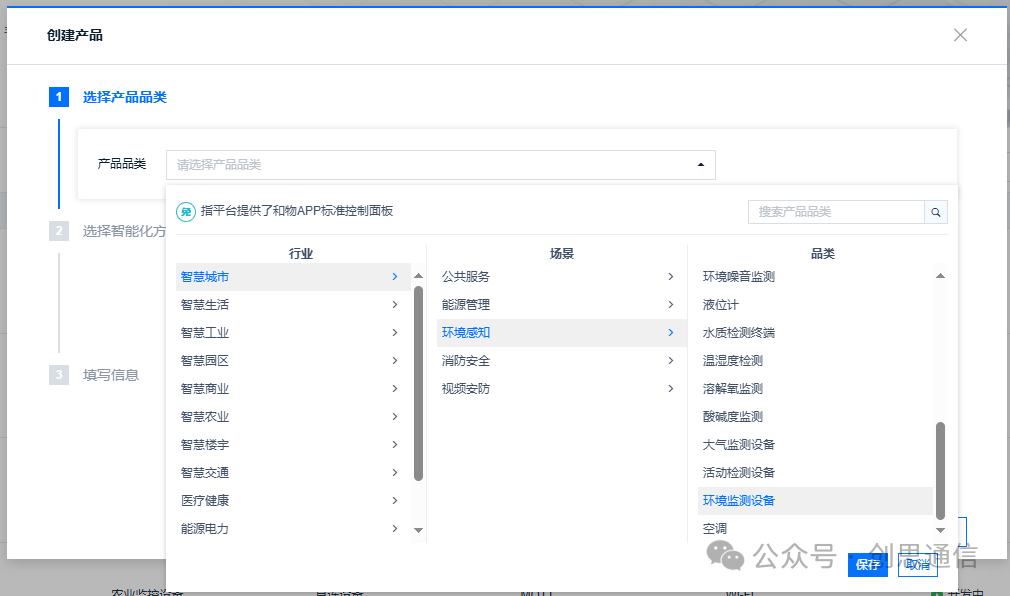The image size is (1010, 596).
Task: Collapse the 产品品类 dropdown arrow
Action: pos(701,165)
